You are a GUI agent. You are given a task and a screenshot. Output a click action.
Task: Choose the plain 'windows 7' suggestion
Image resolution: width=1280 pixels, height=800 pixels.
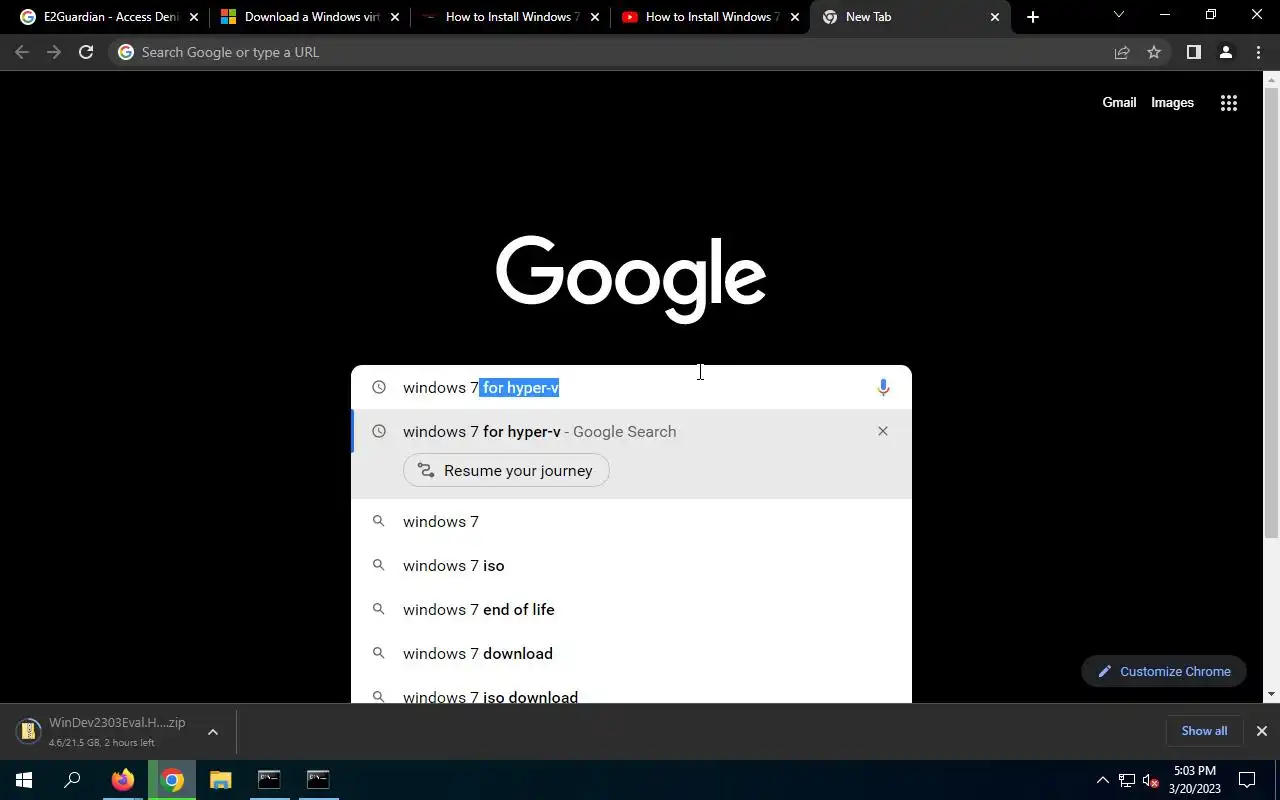pyautogui.click(x=631, y=521)
